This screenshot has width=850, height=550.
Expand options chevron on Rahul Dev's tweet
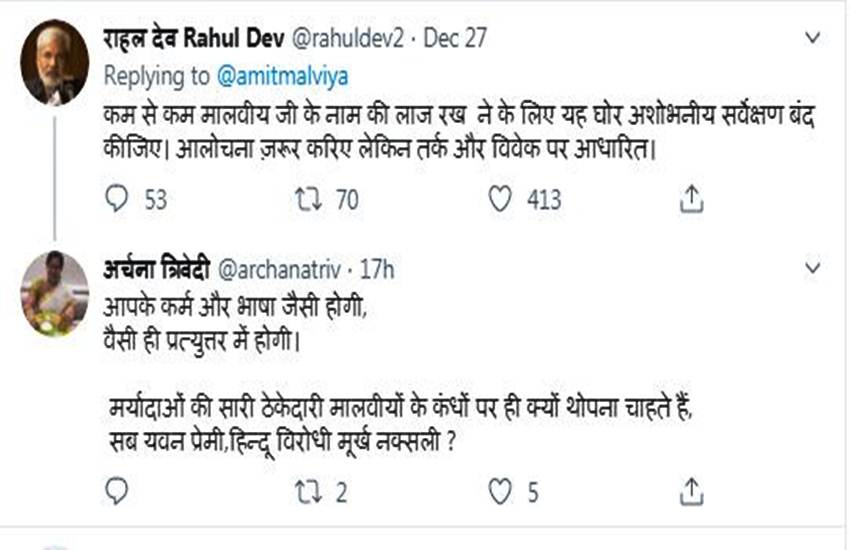pos(814,38)
